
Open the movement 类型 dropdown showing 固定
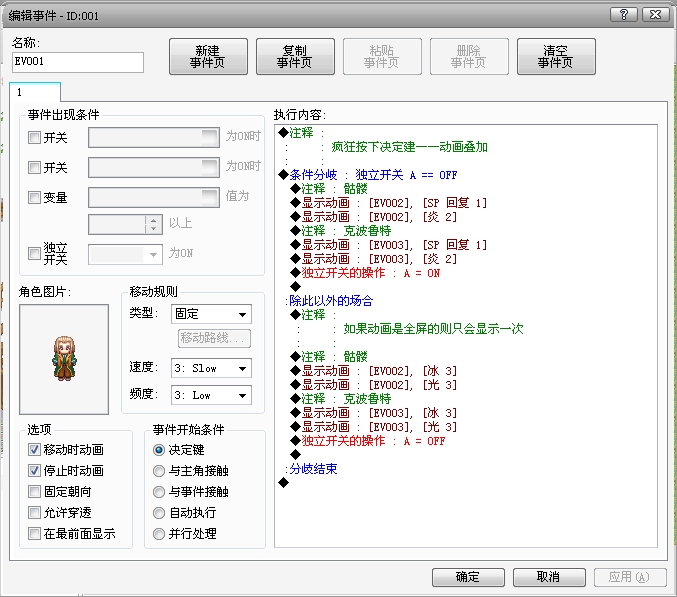click(211, 314)
